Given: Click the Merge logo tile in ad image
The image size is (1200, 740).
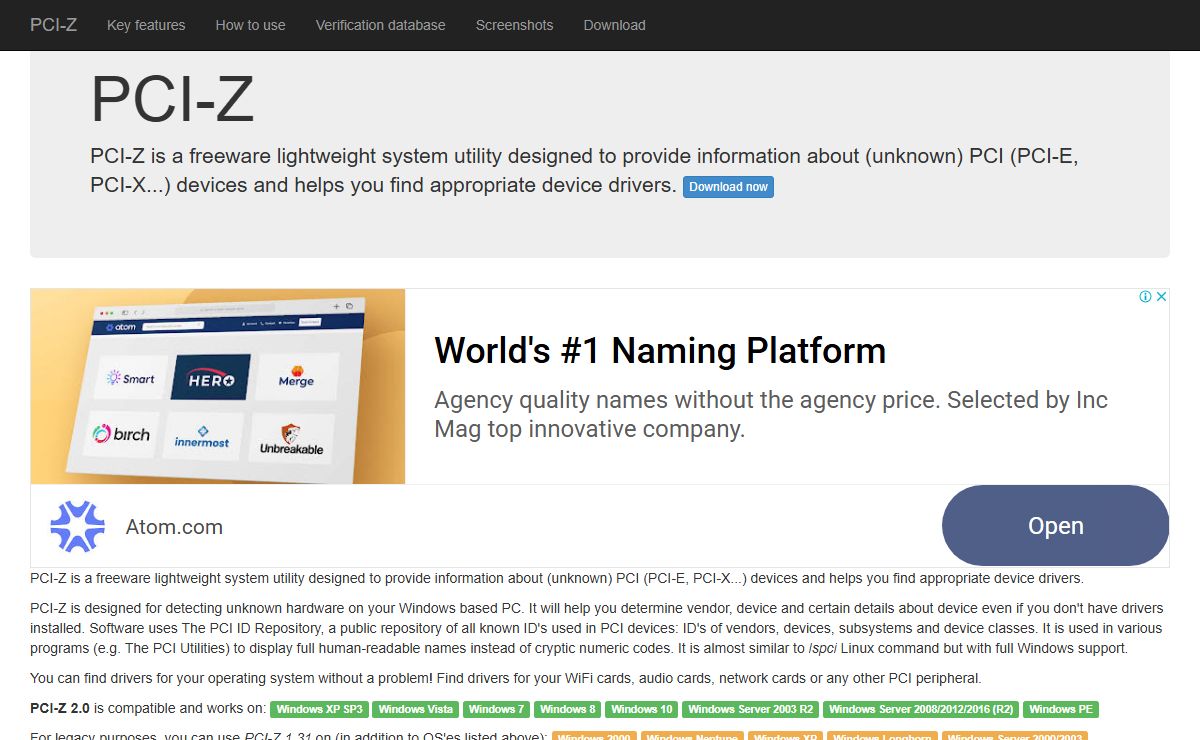Looking at the screenshot, I should (296, 377).
